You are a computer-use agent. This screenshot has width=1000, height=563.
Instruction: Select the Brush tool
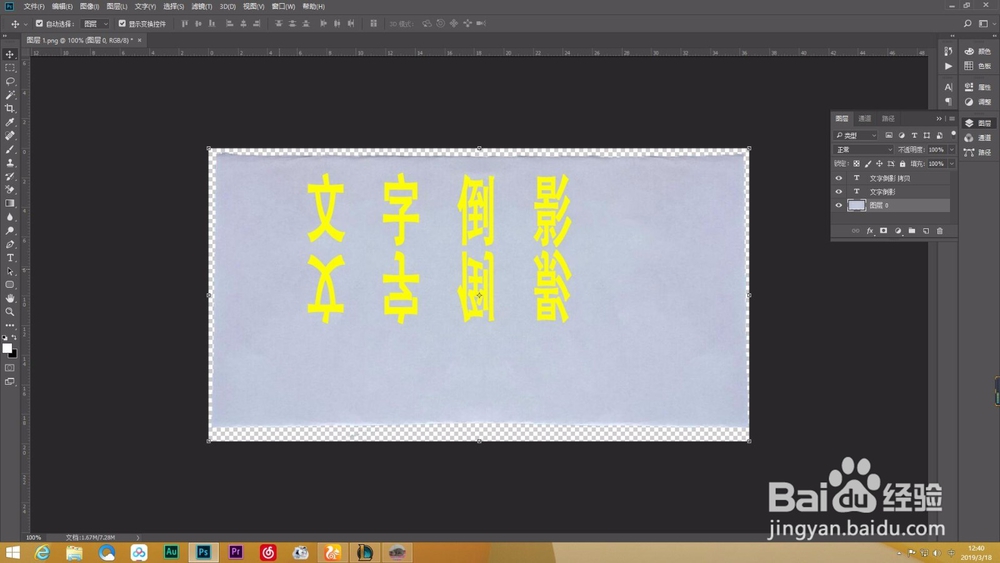[x=10, y=149]
